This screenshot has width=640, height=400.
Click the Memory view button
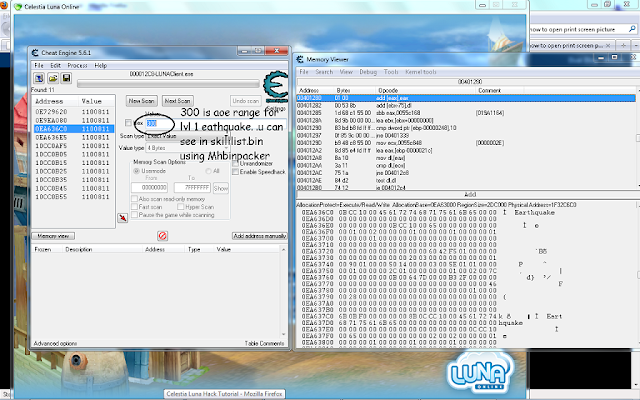point(53,236)
